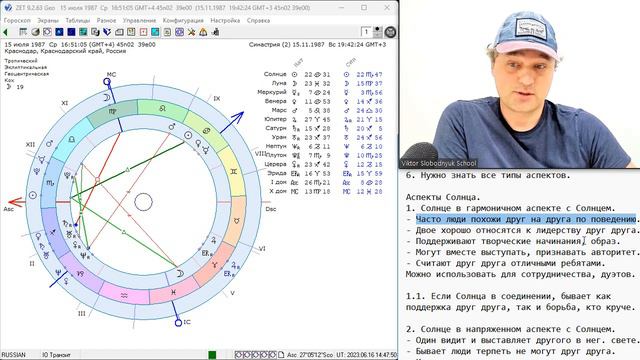Click the number field showing 1
This screenshot has width=640, height=360.
(x=367, y=32)
